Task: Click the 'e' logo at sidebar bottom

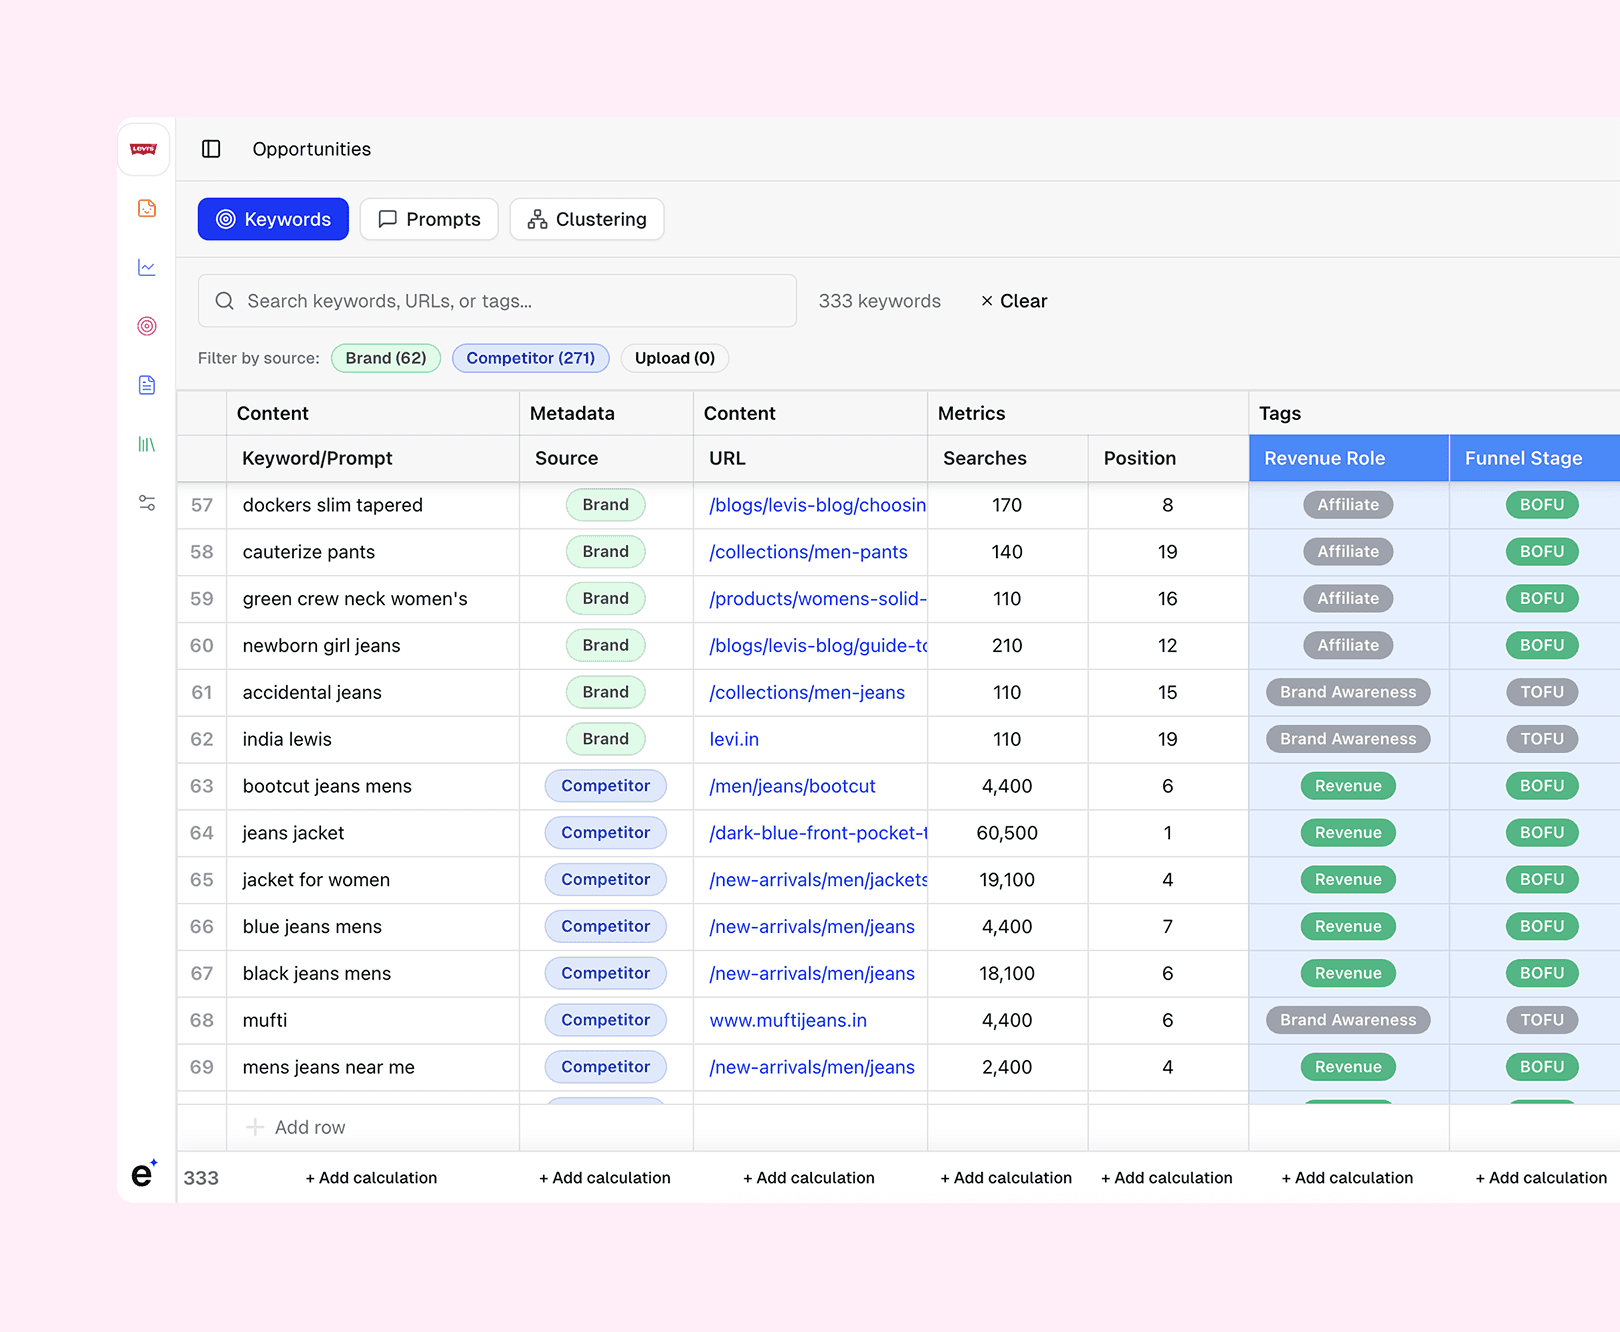Action: coord(144,1173)
